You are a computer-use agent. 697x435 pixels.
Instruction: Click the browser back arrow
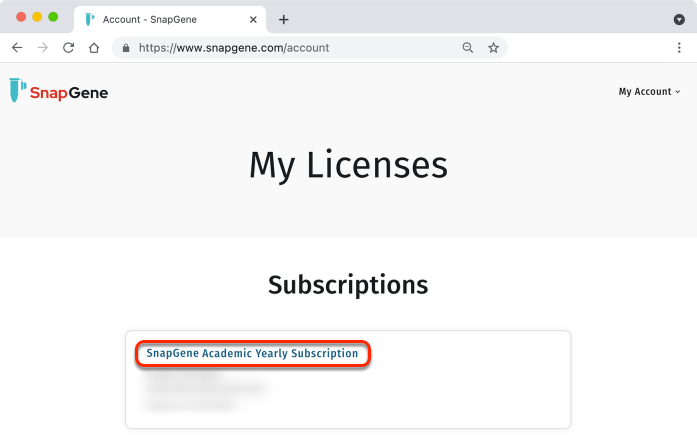point(17,48)
